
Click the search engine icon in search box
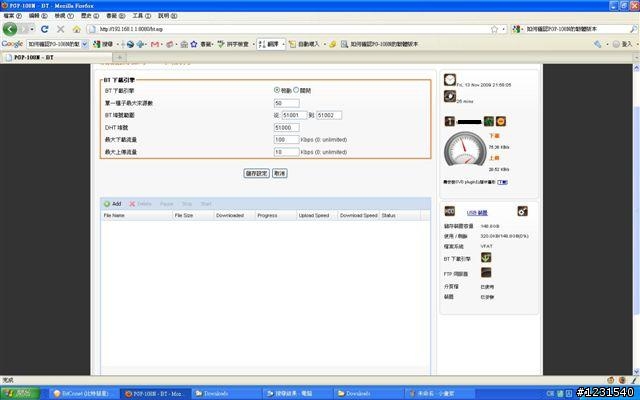point(516,29)
